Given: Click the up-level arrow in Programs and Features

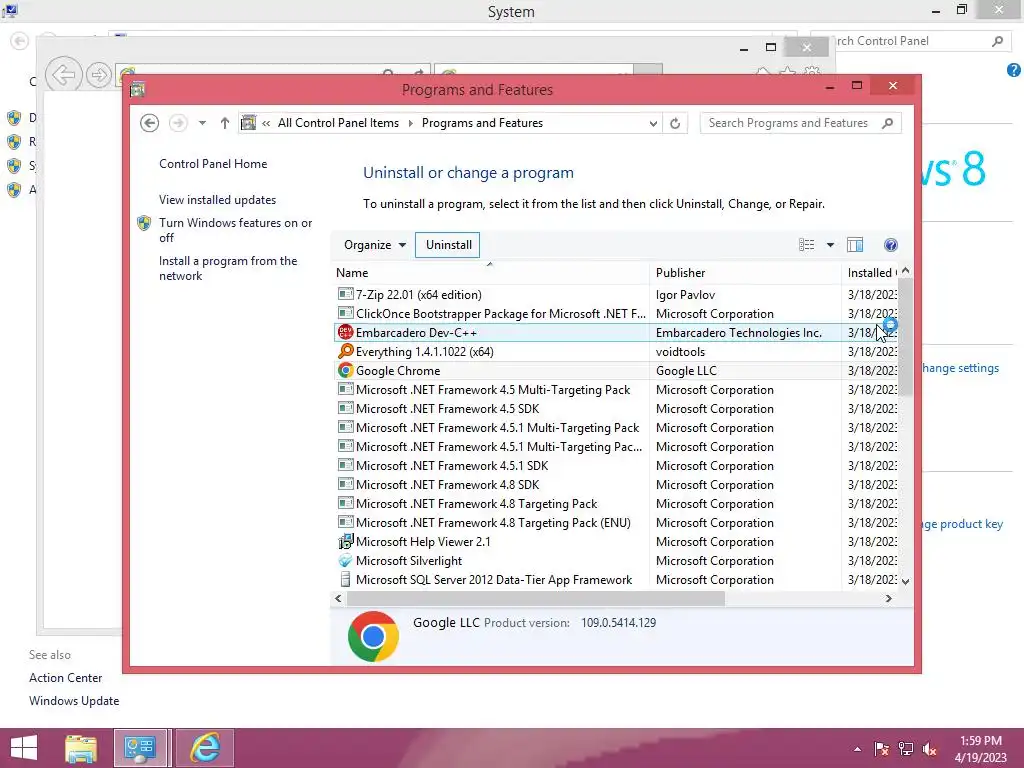Looking at the screenshot, I should 225,123.
